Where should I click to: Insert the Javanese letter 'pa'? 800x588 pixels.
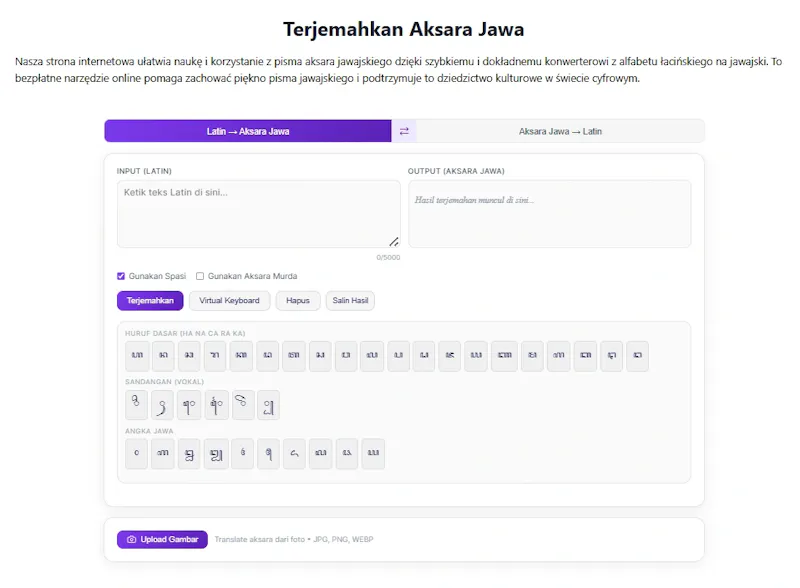(x=398, y=356)
